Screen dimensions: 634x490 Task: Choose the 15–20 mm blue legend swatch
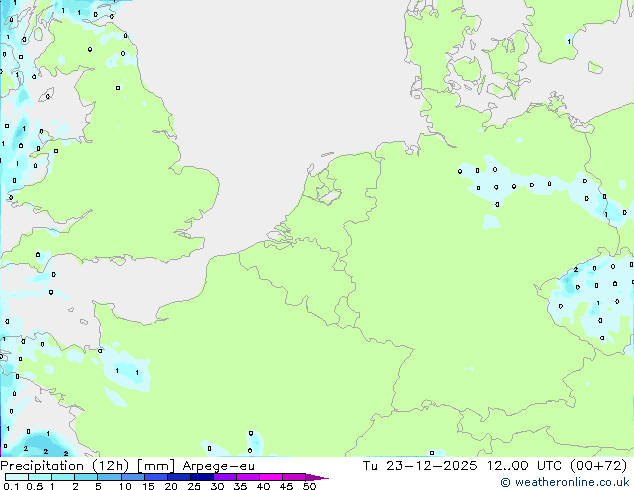155,477
